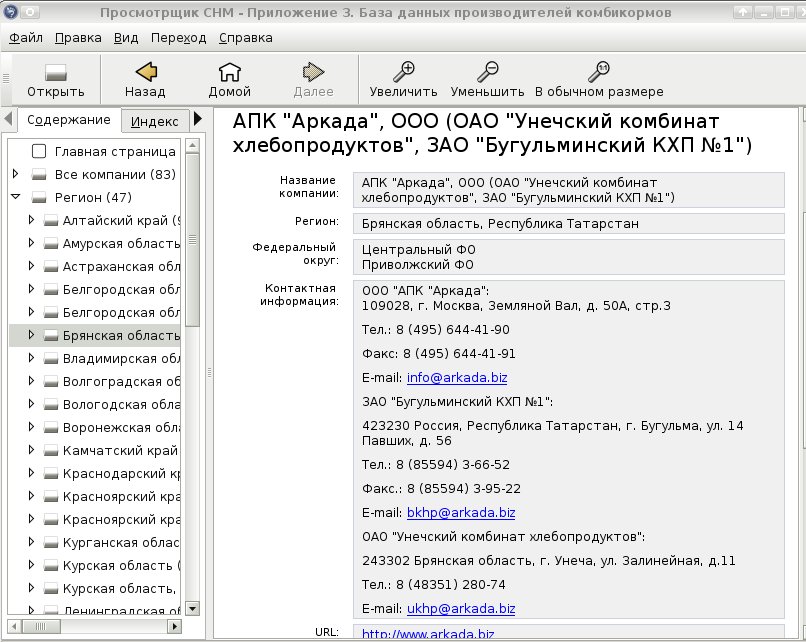Open the info@arkada.biz email link
Screen dimensions: 806x642
click(x=457, y=378)
